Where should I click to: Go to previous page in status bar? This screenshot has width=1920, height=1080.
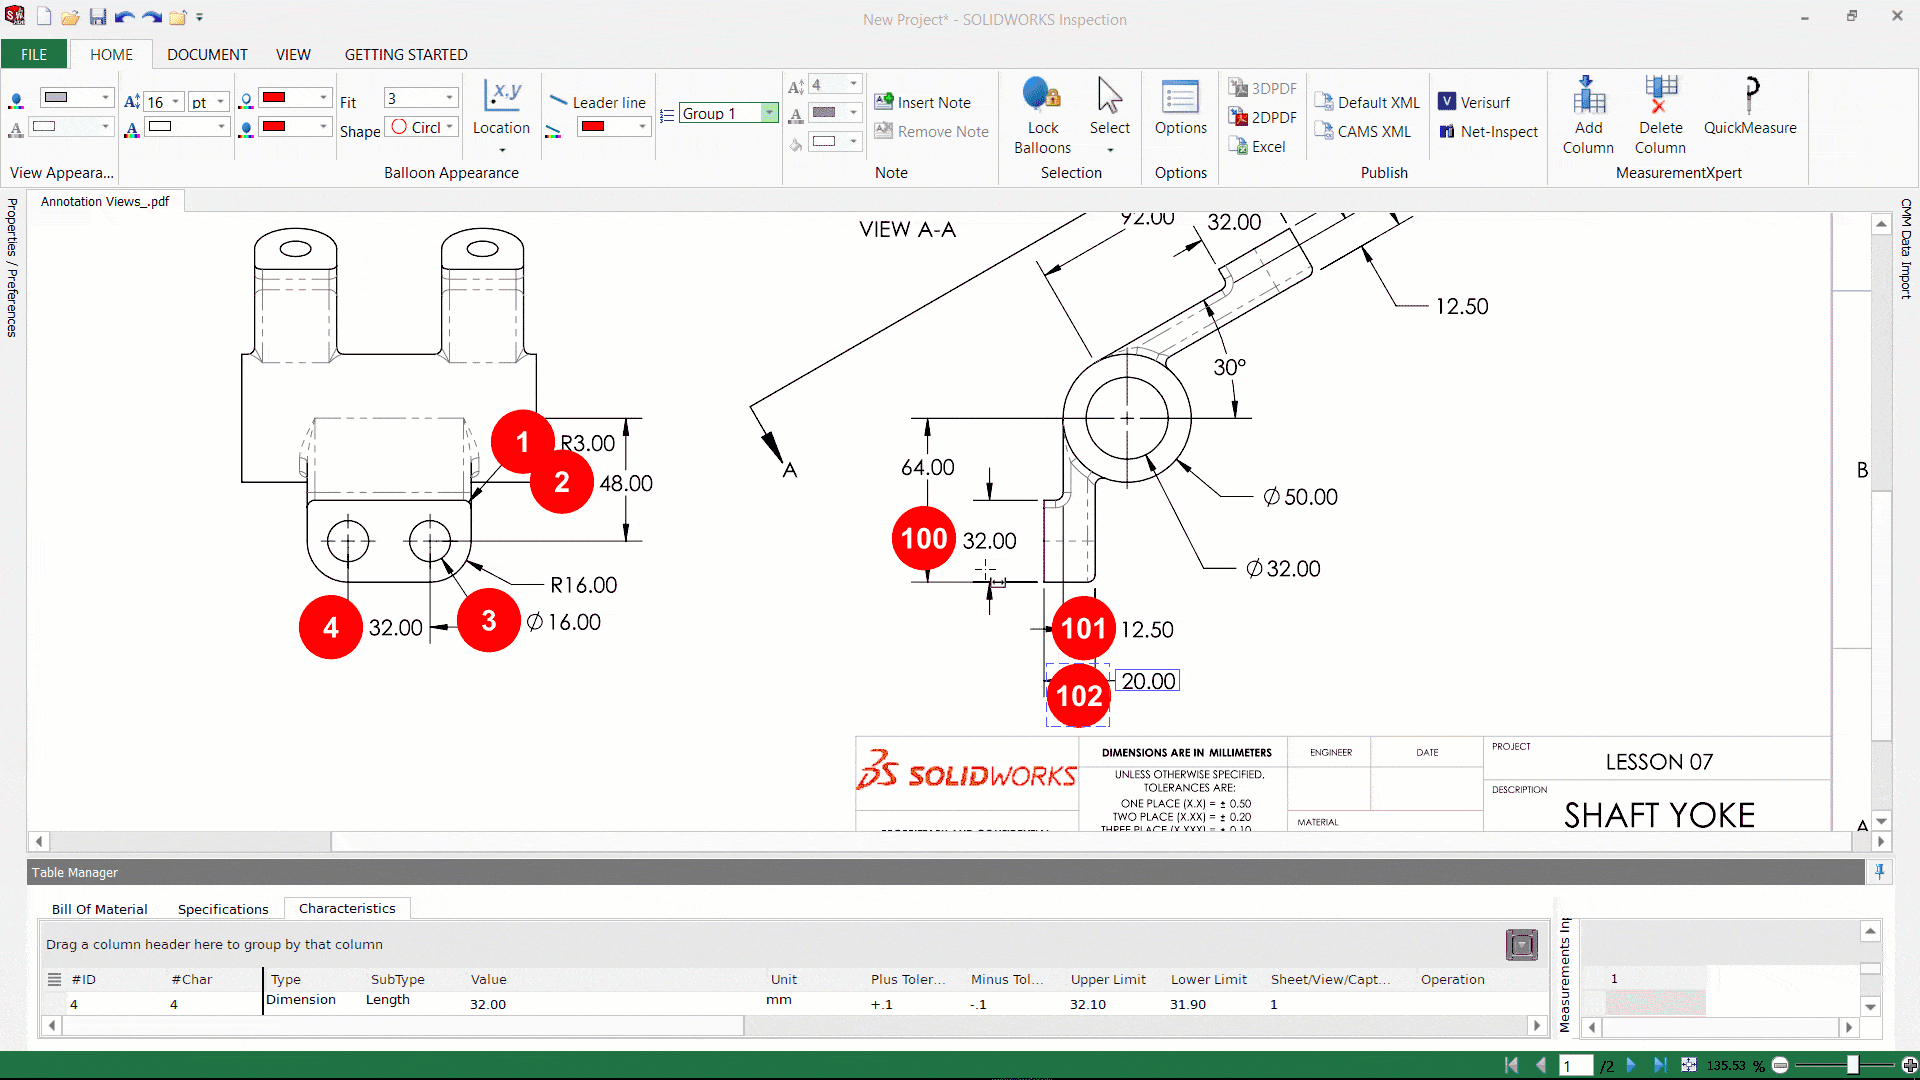[x=1541, y=1065]
